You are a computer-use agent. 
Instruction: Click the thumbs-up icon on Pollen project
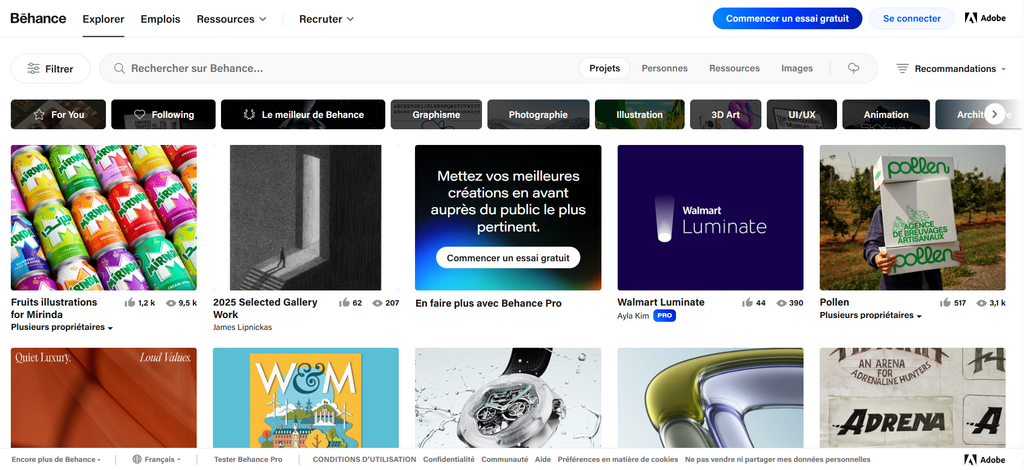tap(945, 303)
